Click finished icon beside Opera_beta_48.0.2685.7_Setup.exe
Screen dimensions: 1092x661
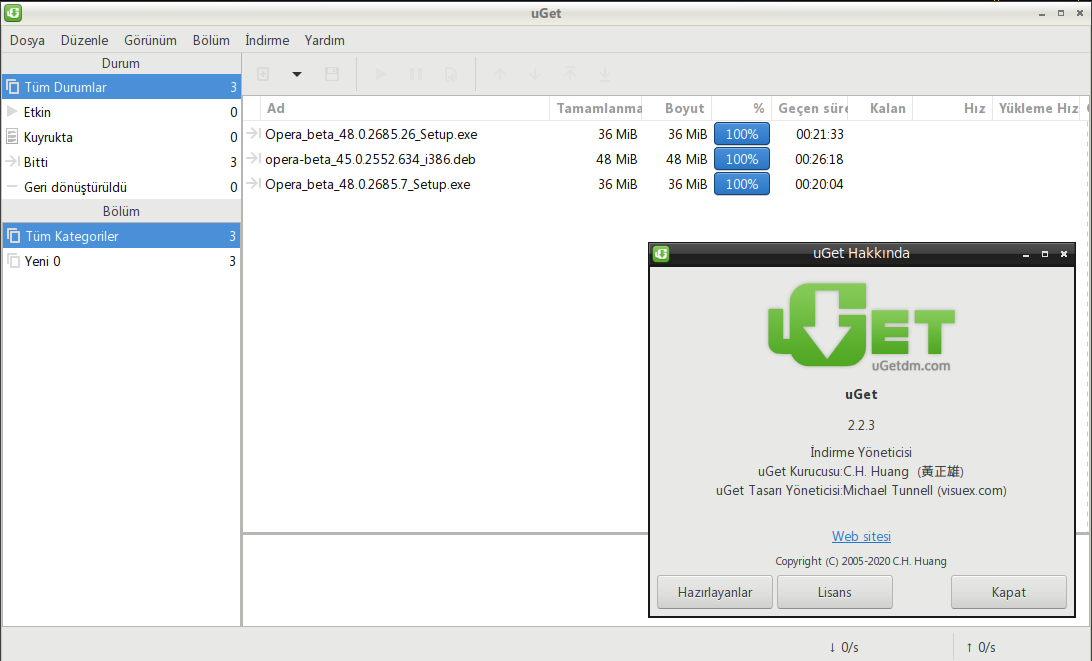point(254,183)
